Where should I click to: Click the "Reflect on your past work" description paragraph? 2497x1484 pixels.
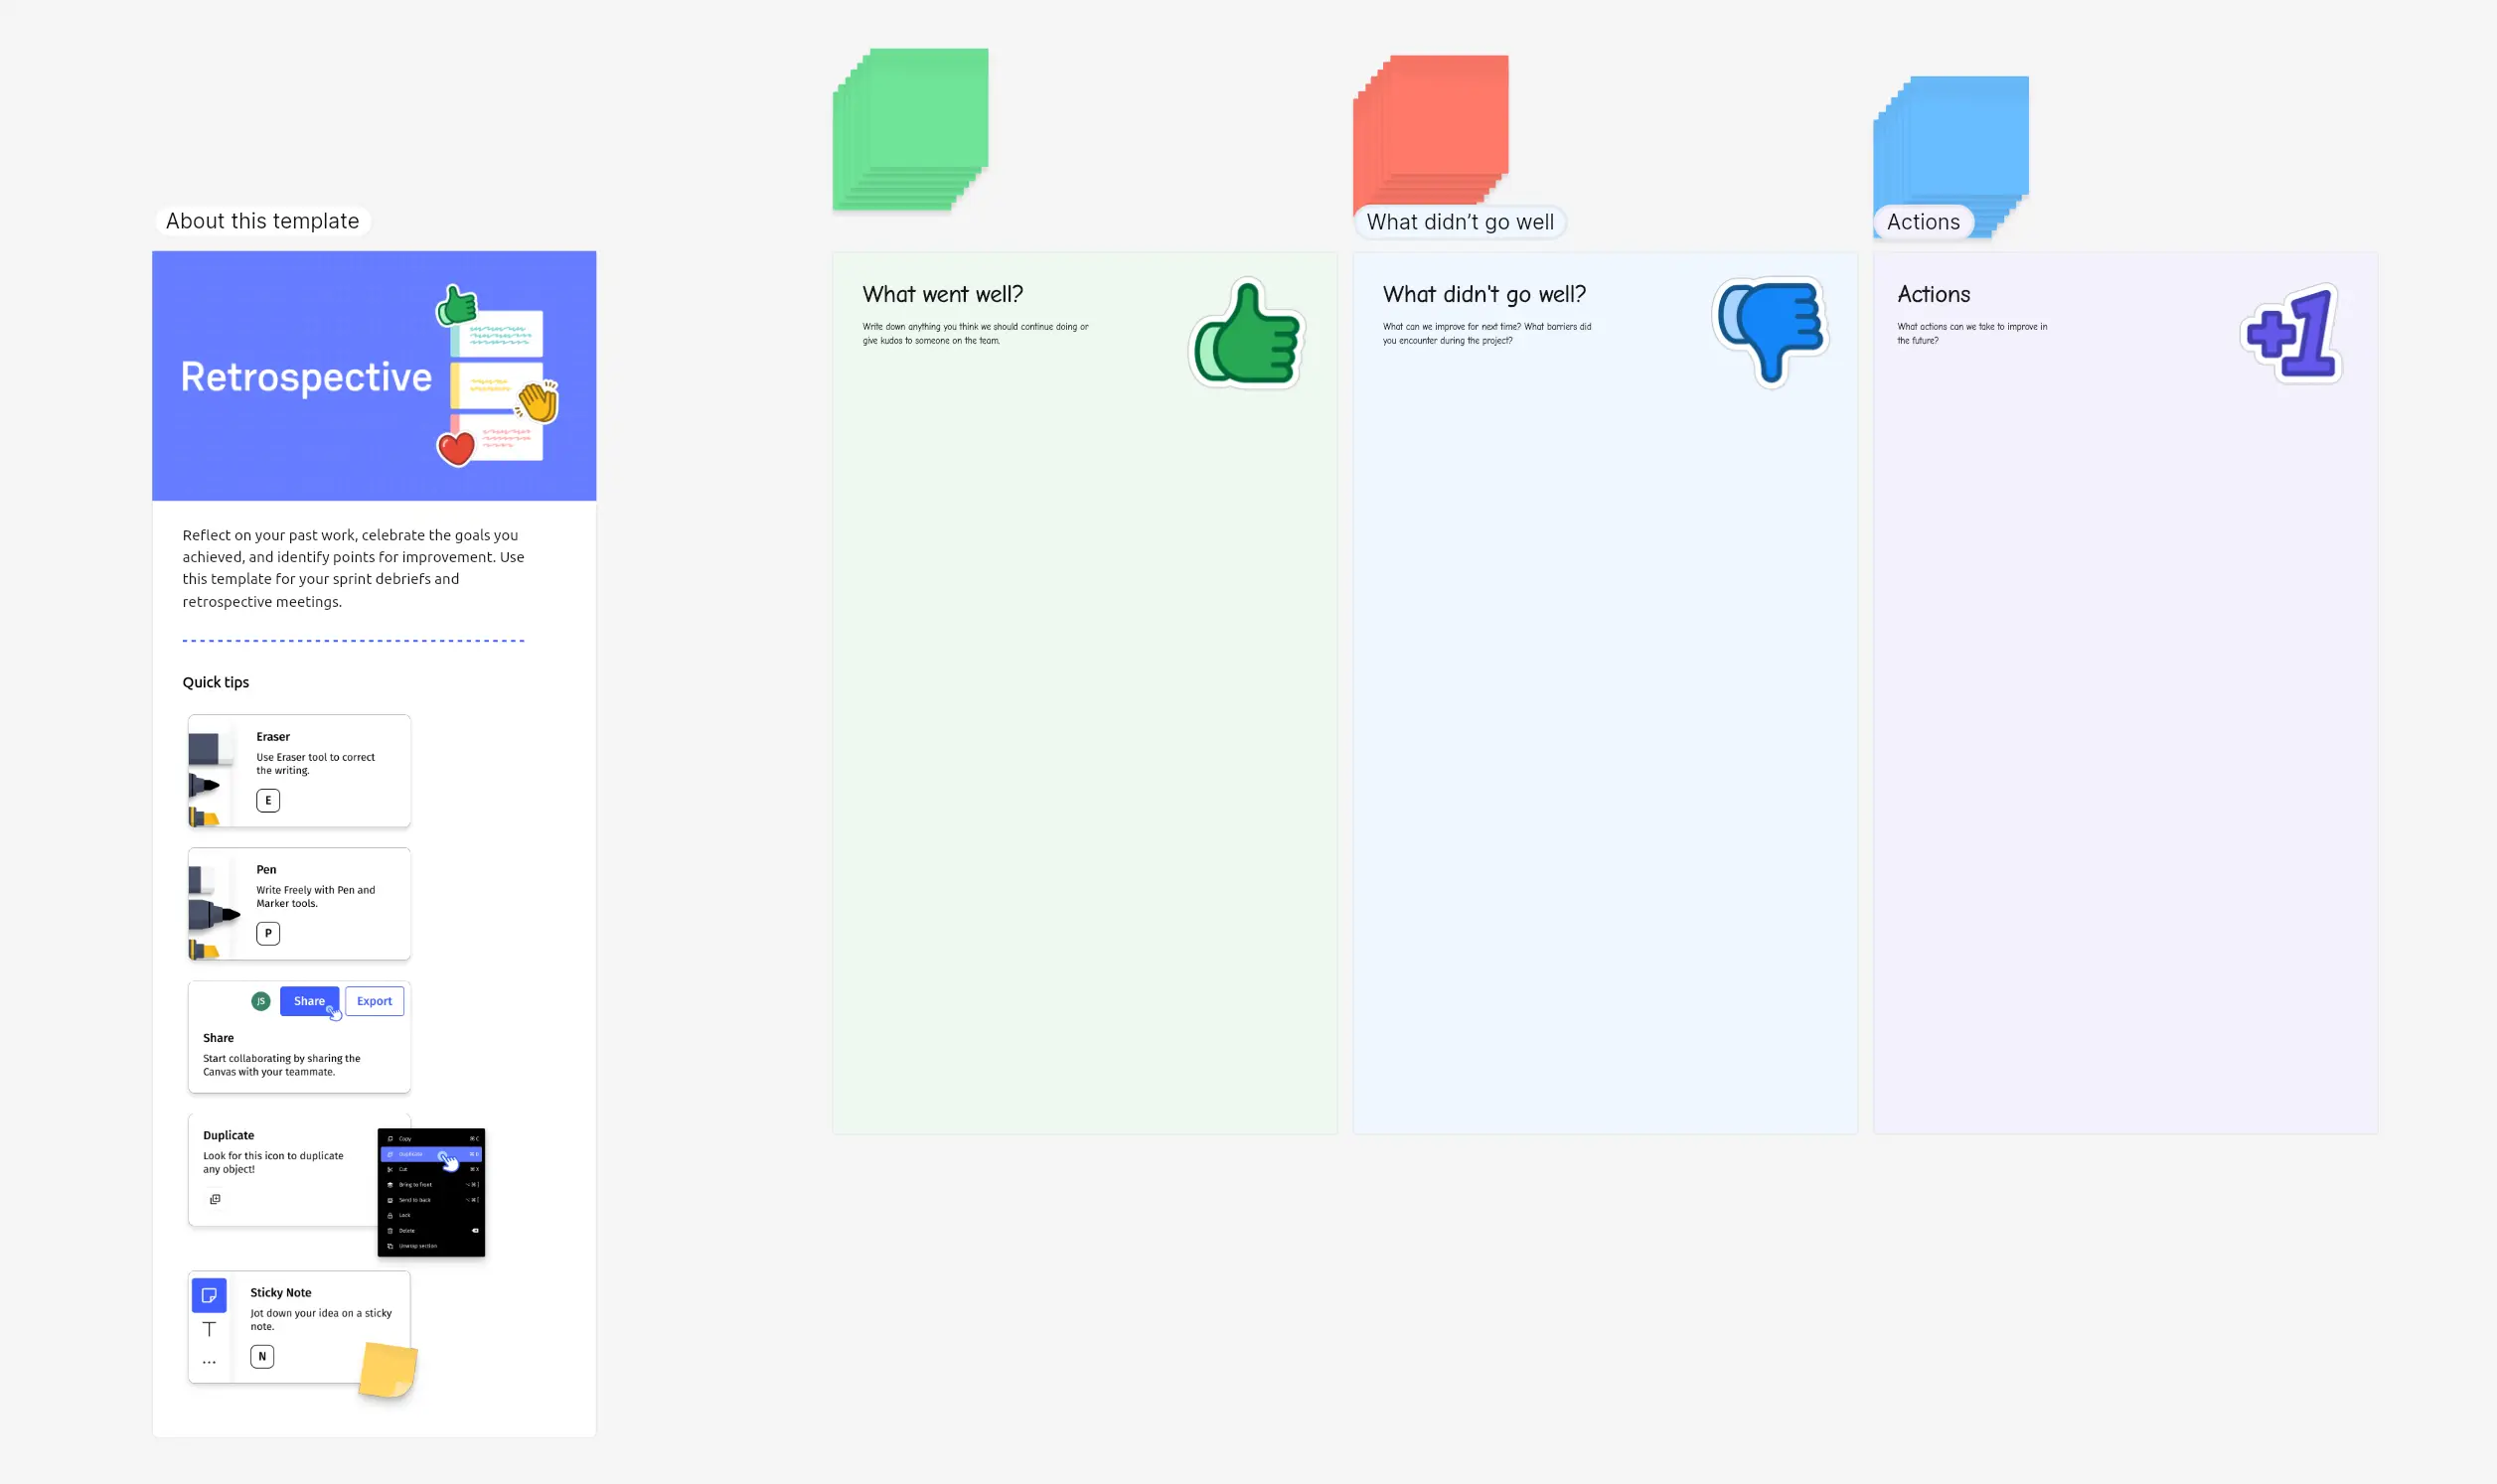coord(353,568)
